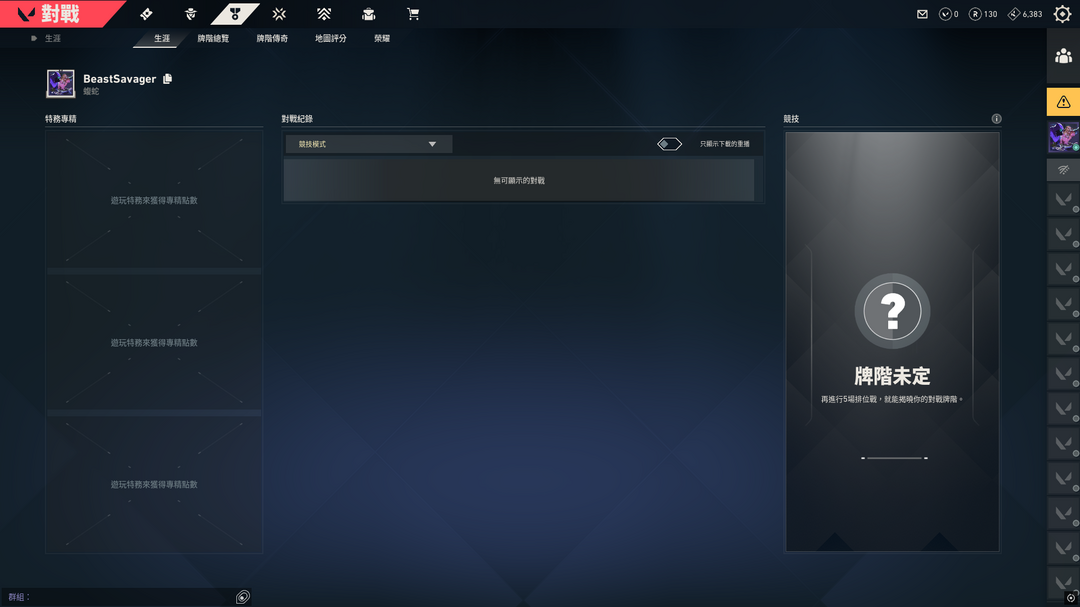Switch to the 地圖評分 tab
This screenshot has width=1080, height=607.
331,39
